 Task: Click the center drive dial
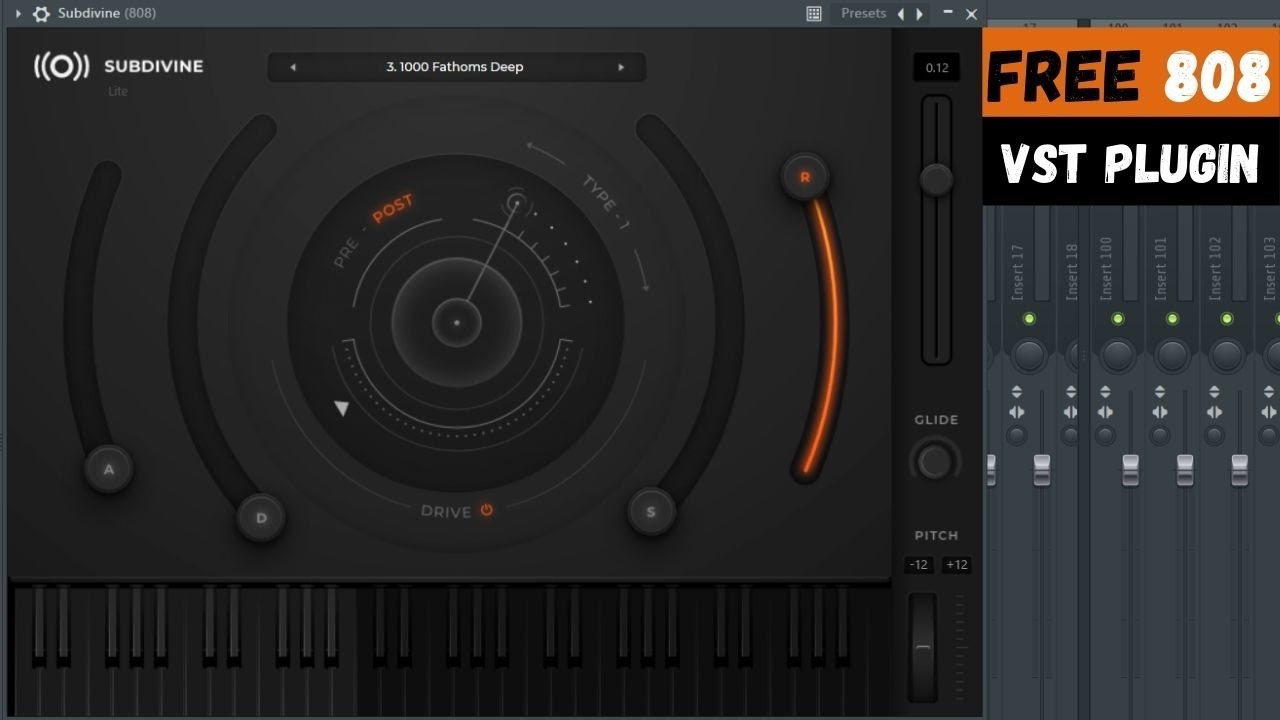click(x=456, y=322)
